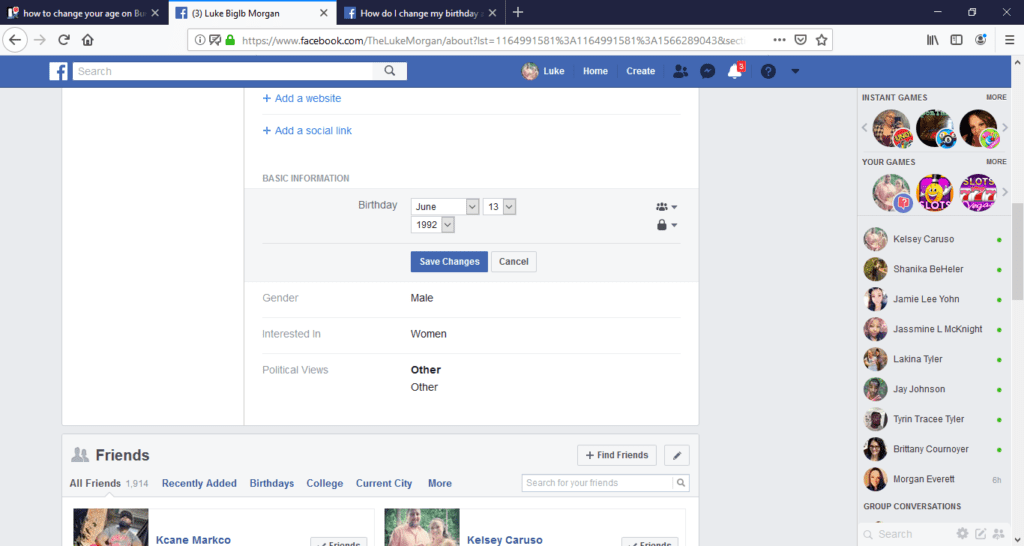Open Kcane Markco friend profile link
1024x546 pixels.
click(x=193, y=540)
